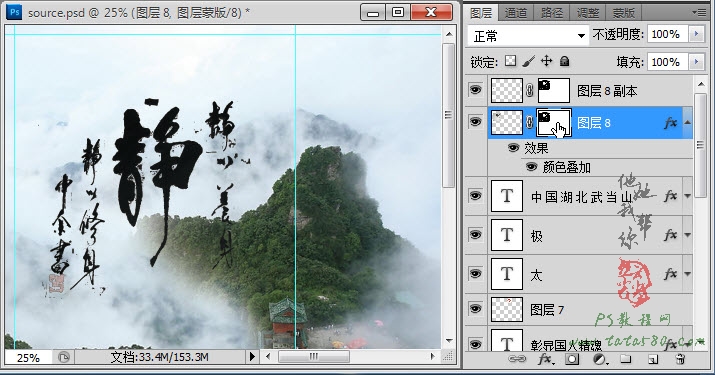
Task: Hide the 图层 8 副本 layer
Action: click(x=475, y=90)
